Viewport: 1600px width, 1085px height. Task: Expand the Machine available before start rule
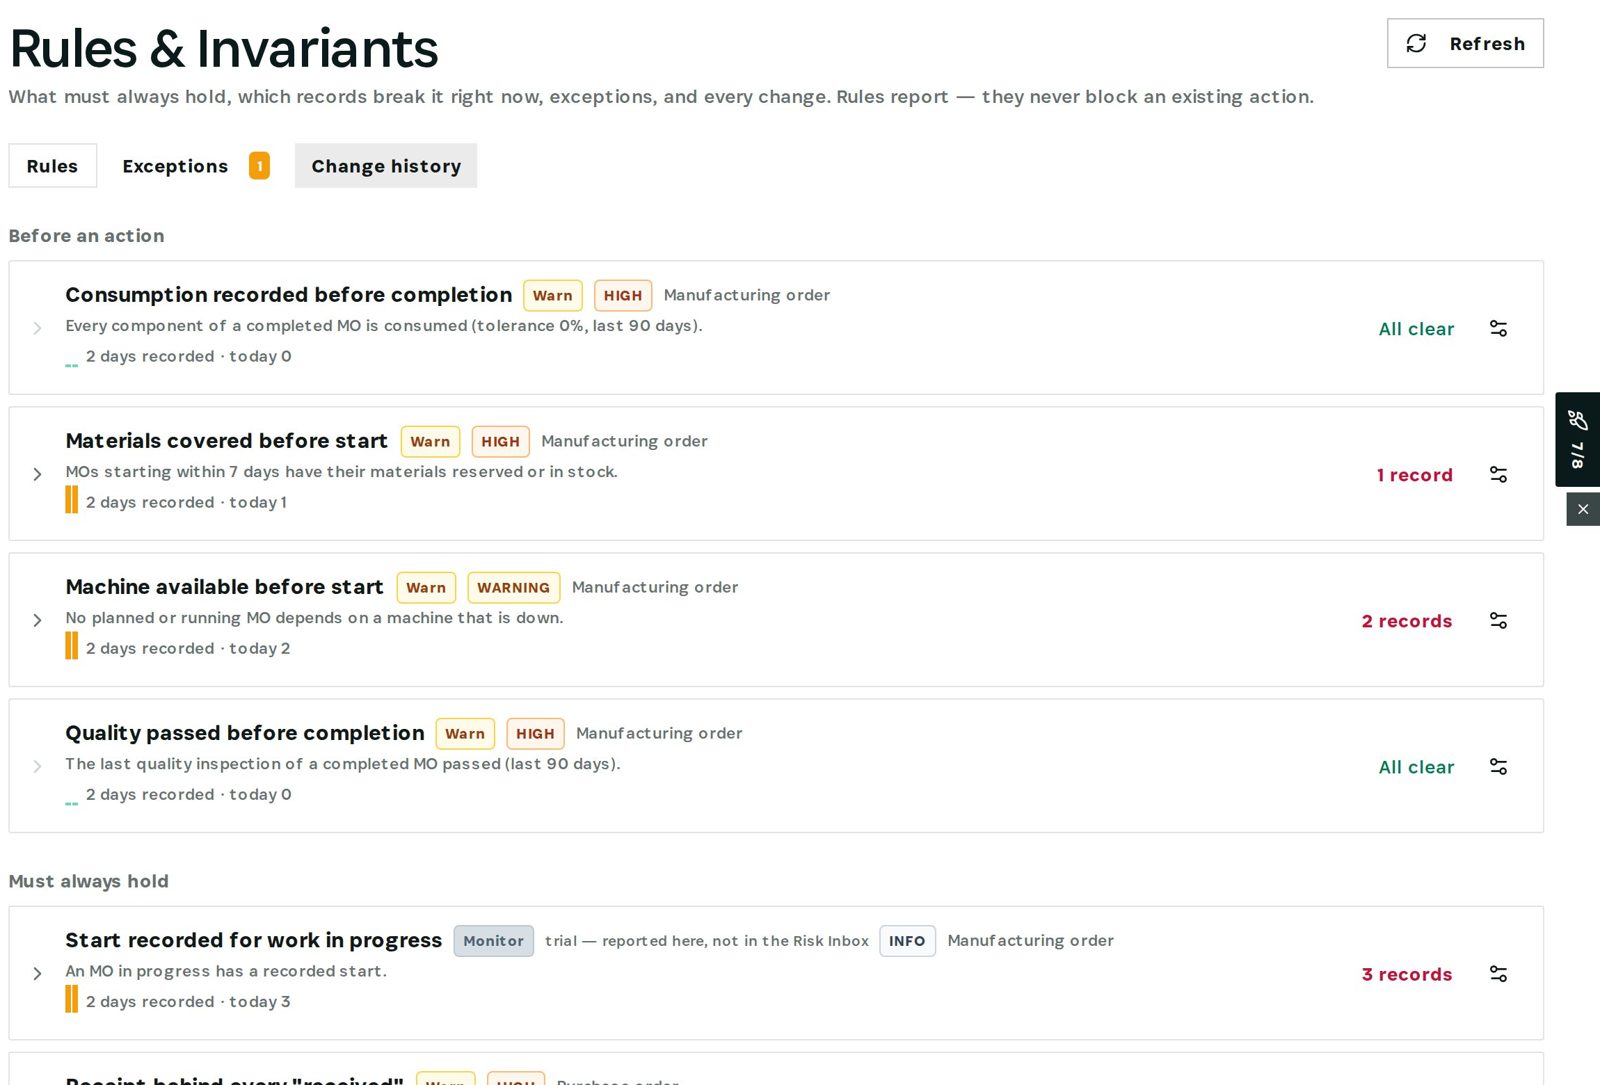[x=37, y=620]
